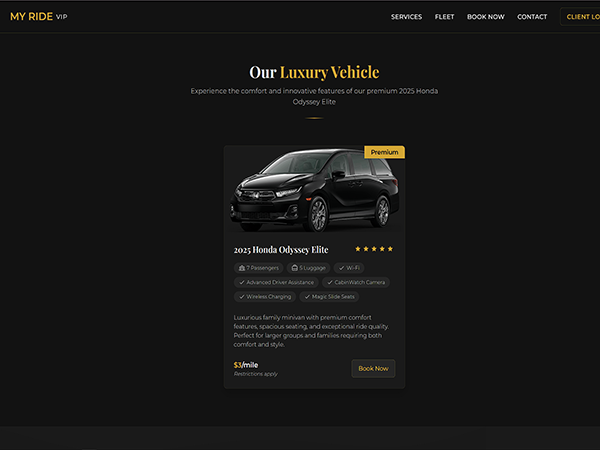Select the Magic Slide Seats label
Viewport: 600px width, 450px height.
pyautogui.click(x=333, y=297)
